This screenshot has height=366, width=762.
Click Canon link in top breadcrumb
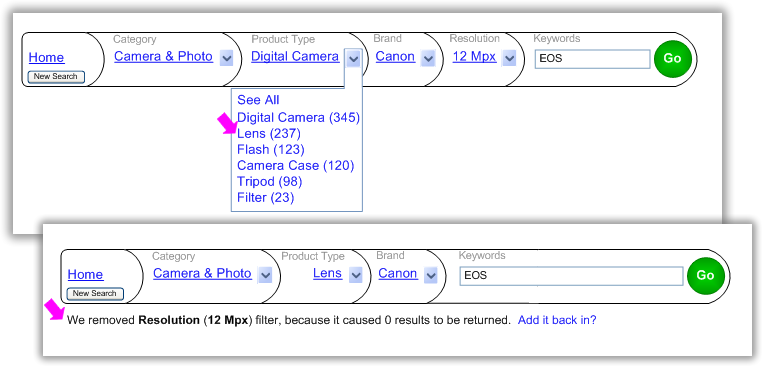click(x=395, y=56)
